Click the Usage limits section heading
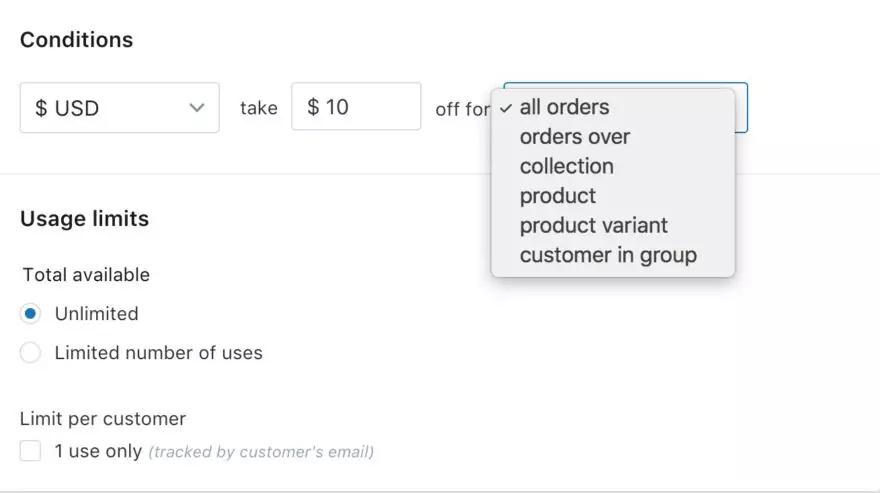 click(84, 219)
